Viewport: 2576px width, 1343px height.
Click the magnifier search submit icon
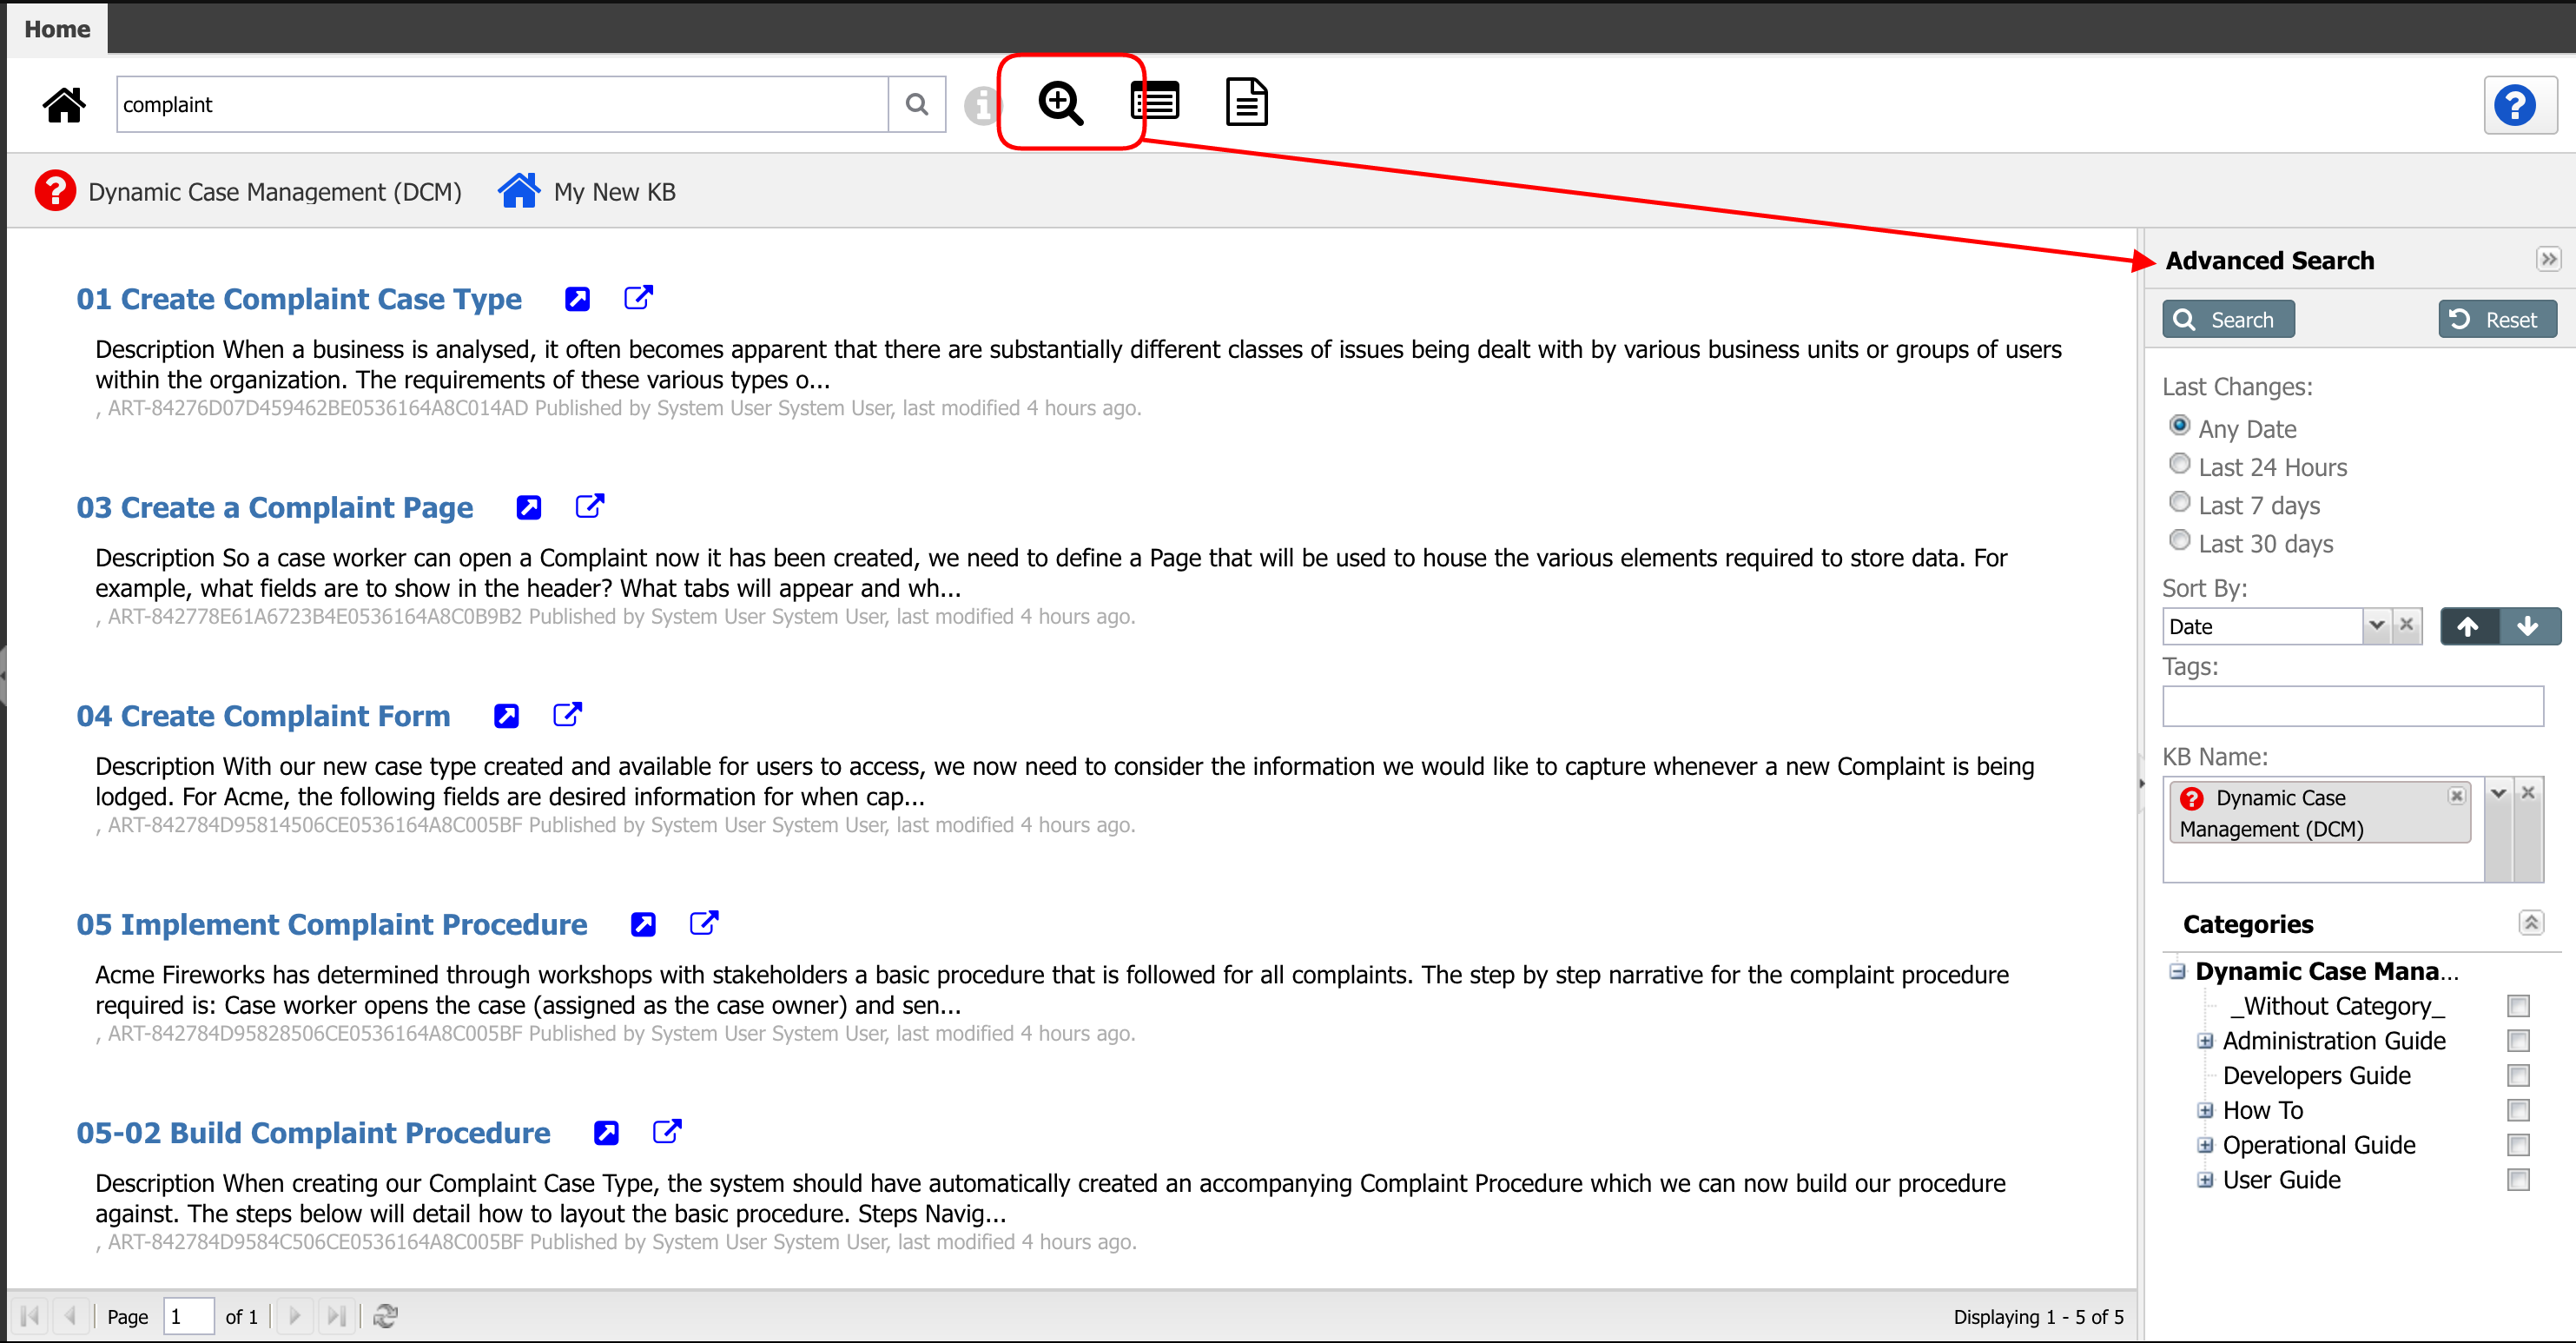(916, 104)
